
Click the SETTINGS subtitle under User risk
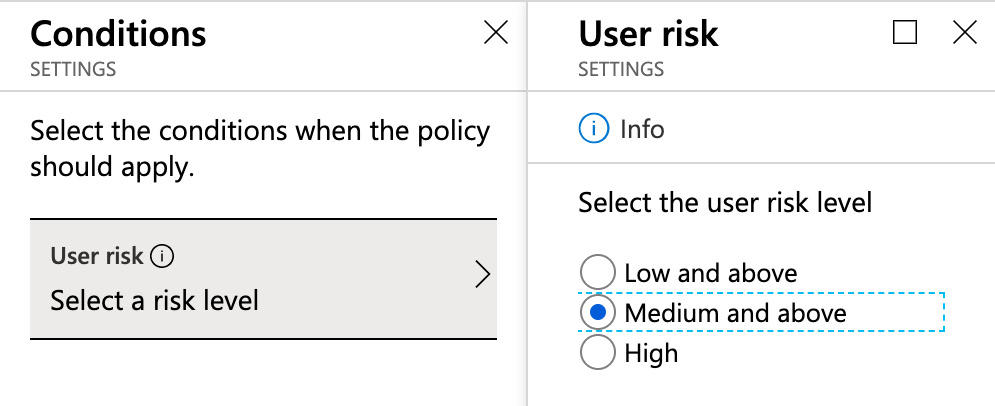coord(621,70)
